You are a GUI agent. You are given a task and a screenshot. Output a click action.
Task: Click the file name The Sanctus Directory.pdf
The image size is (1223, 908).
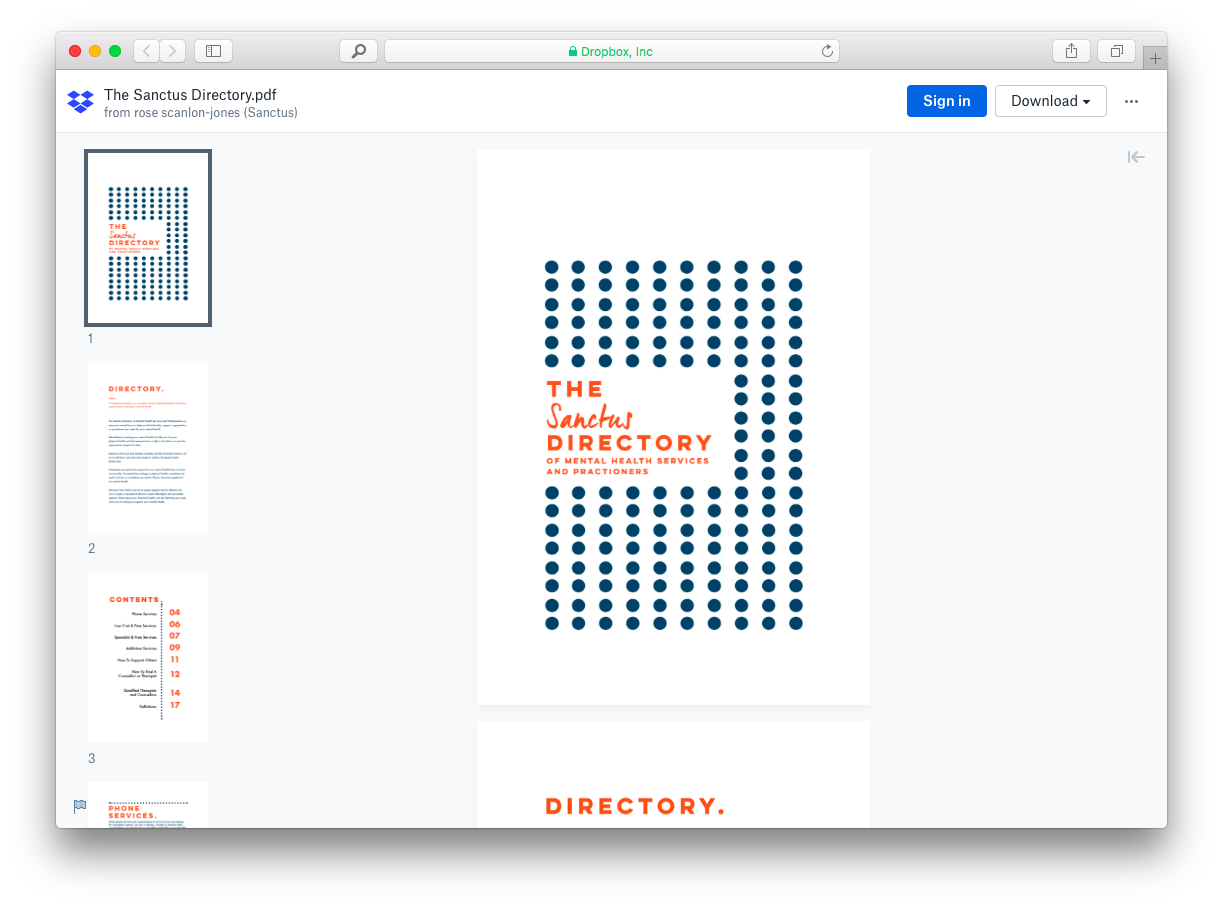click(x=190, y=95)
